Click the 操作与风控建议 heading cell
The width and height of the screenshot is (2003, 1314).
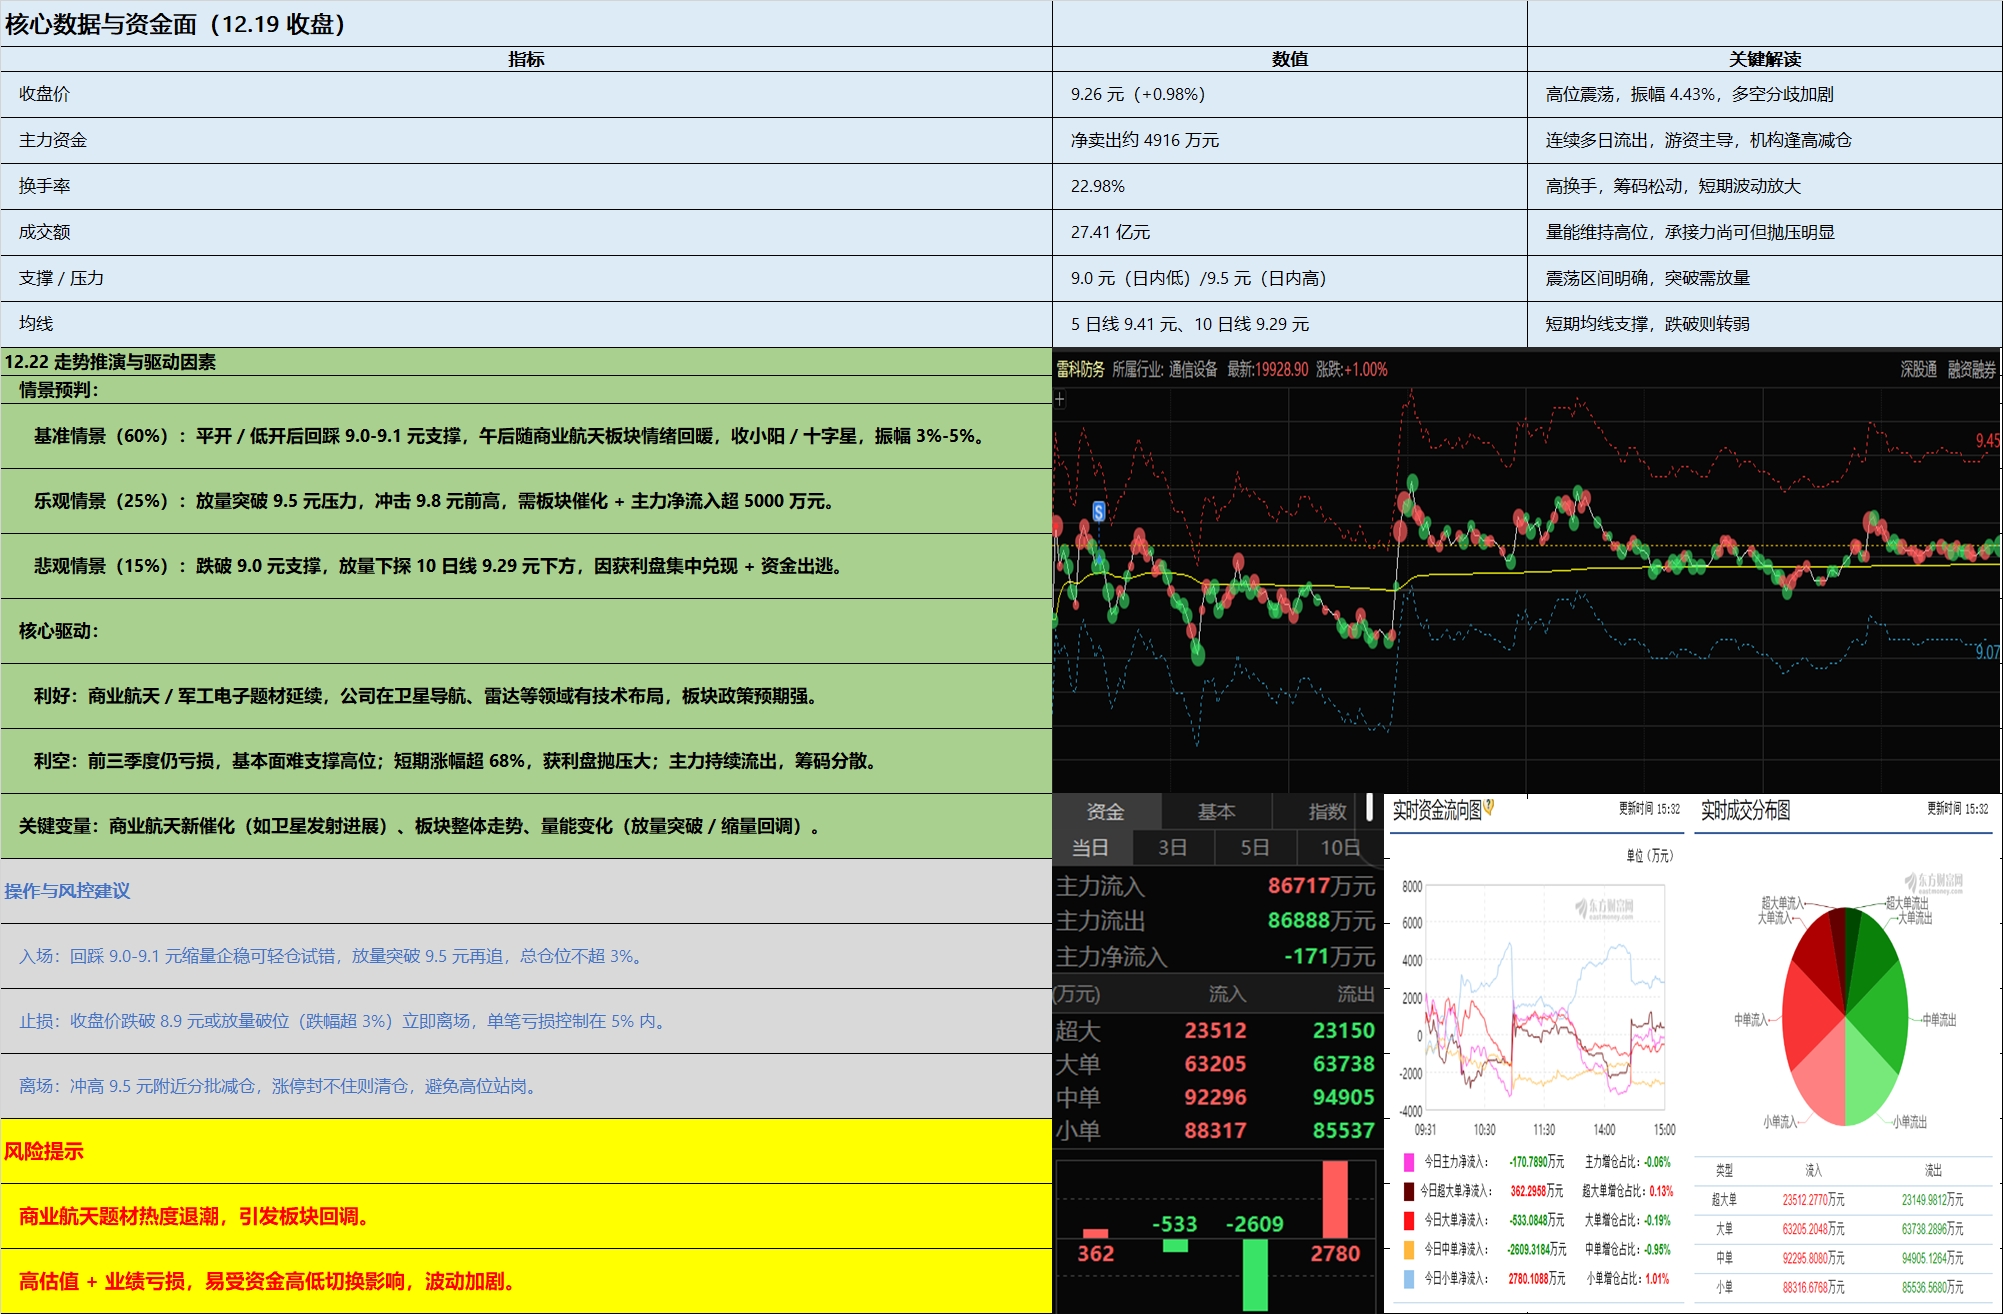(x=67, y=891)
